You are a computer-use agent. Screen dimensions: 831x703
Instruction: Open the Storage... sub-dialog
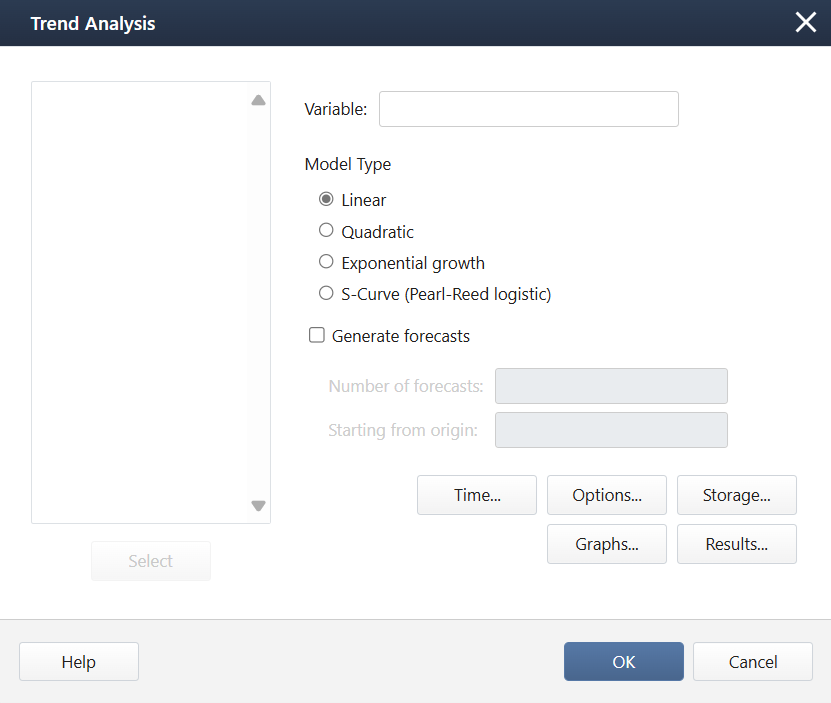(x=736, y=495)
